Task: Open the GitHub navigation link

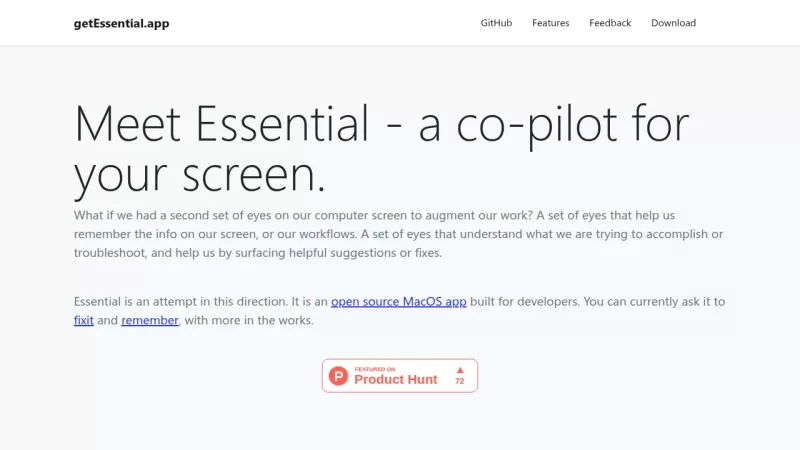Action: click(496, 23)
